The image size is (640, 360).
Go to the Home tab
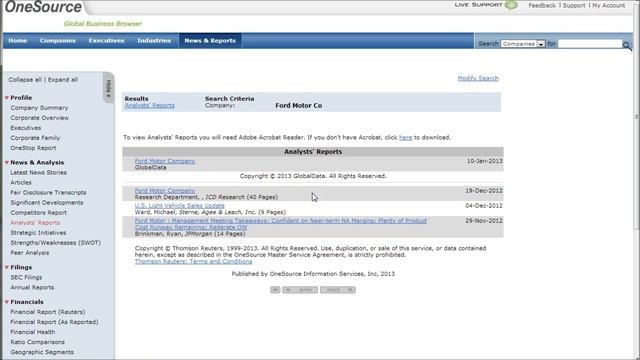point(18,40)
